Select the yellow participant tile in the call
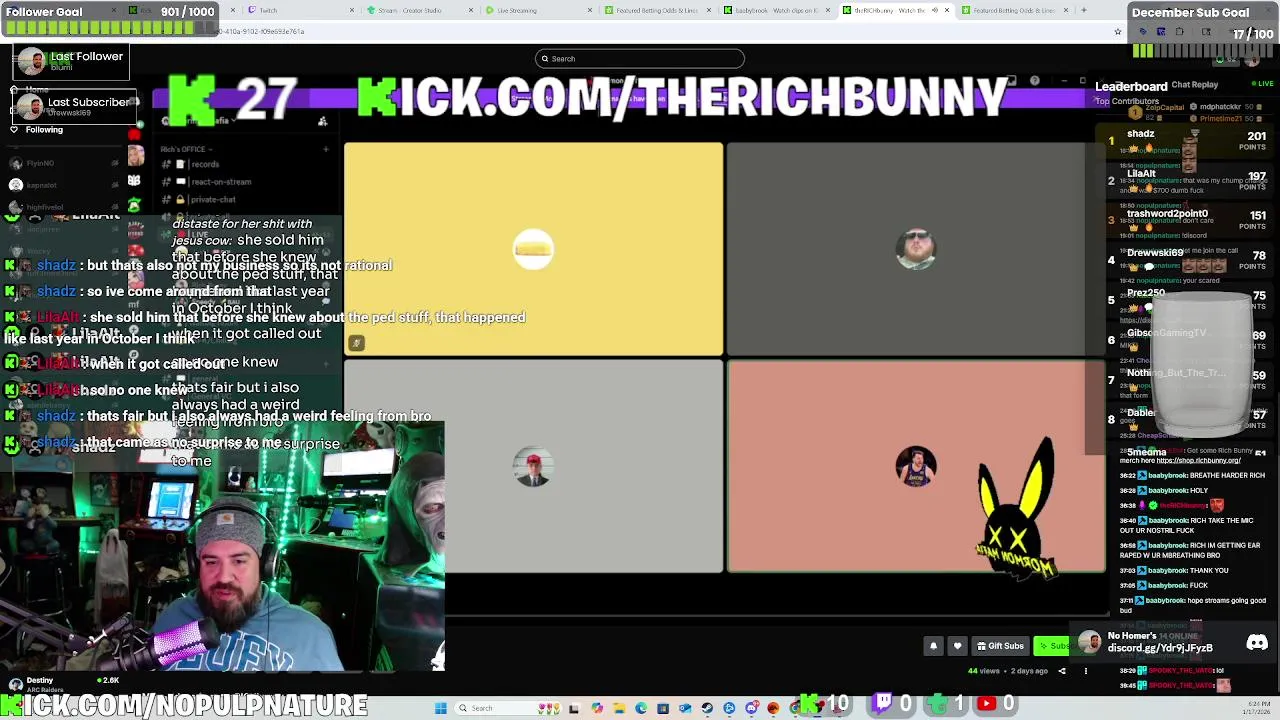Viewport: 1280px width, 720px height. [533, 249]
